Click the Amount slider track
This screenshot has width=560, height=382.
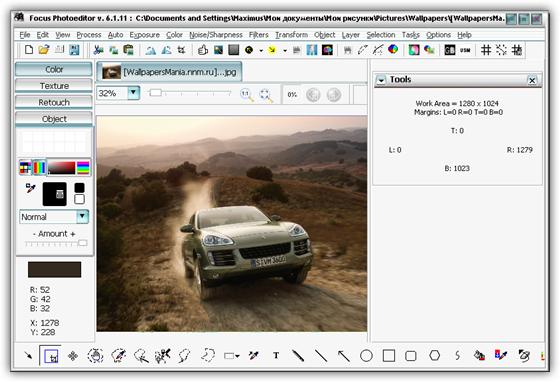click(x=56, y=243)
